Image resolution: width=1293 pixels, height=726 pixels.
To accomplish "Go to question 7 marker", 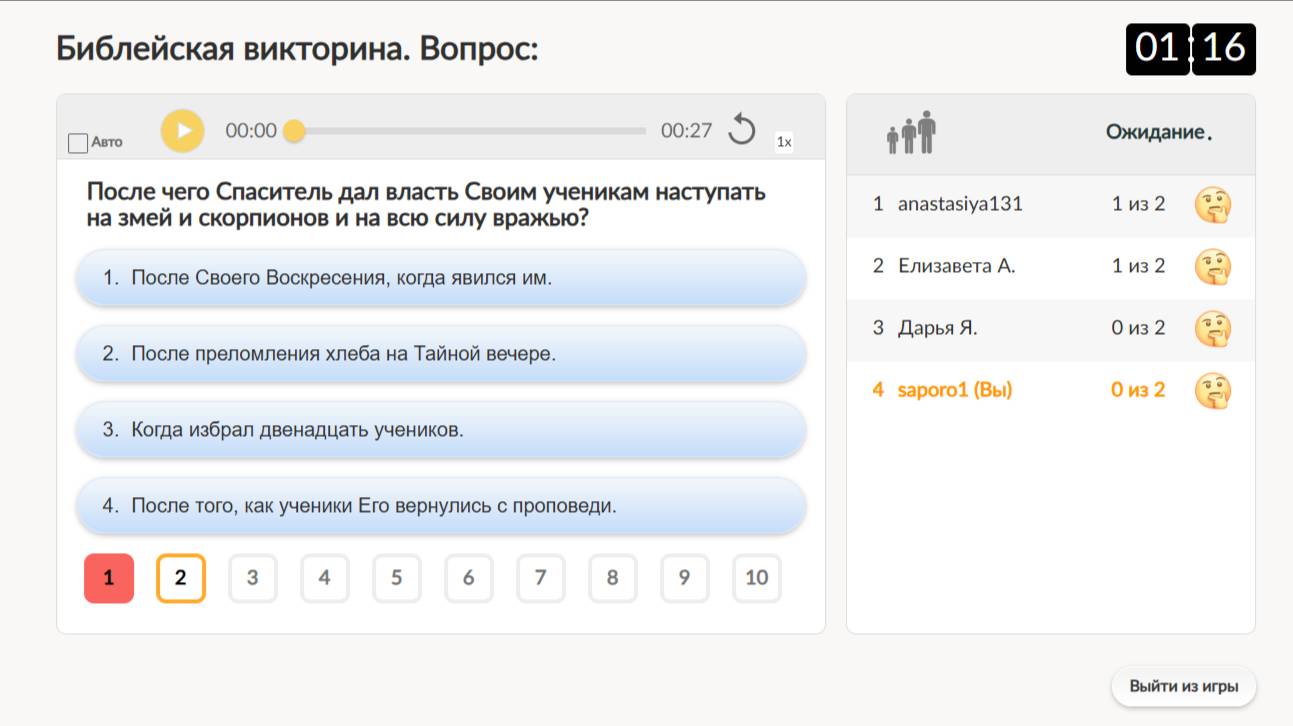I will 541,578.
